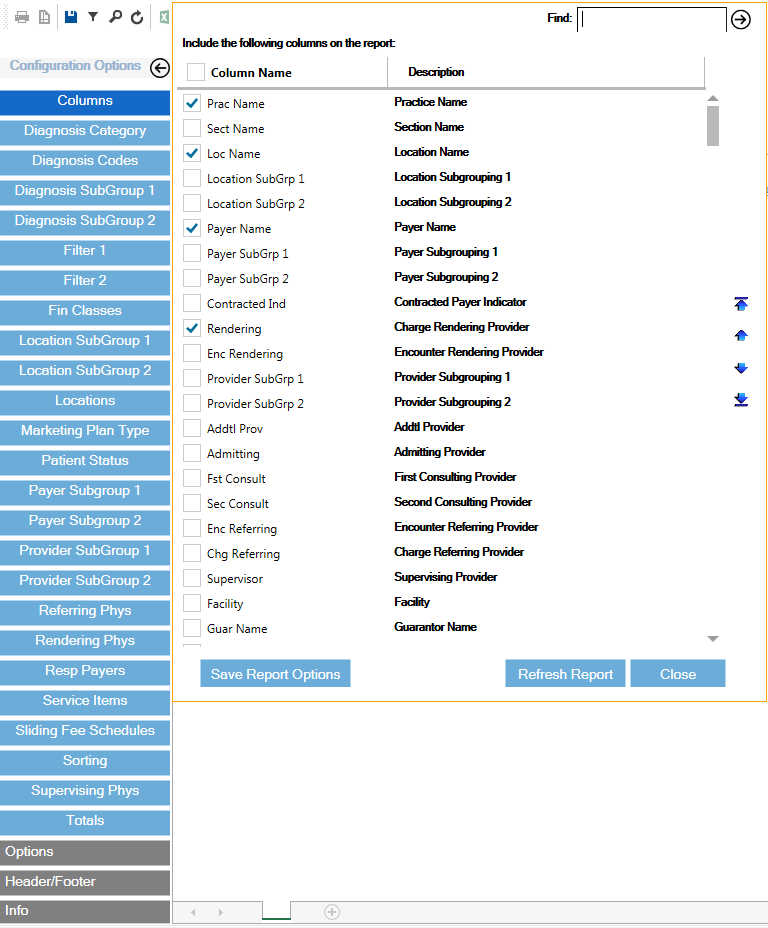768x928 pixels.
Task: Open the Diagnosis Category option
Action: click(85, 131)
